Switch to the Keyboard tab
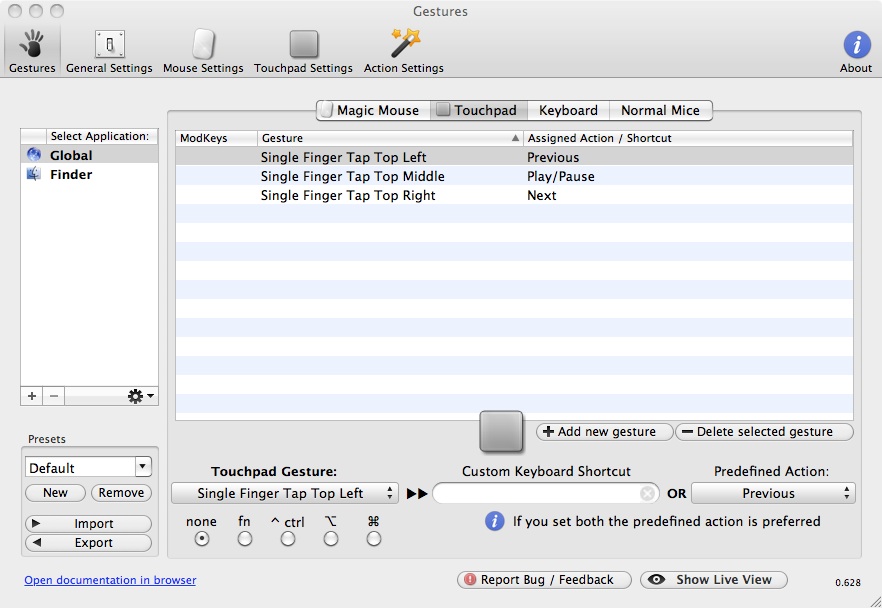882x608 pixels. [568, 111]
